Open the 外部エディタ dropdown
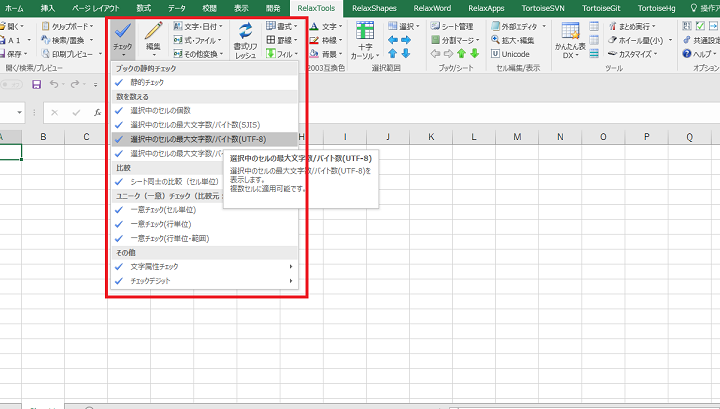Image resolution: width=720 pixels, height=409 pixels. tap(518, 27)
